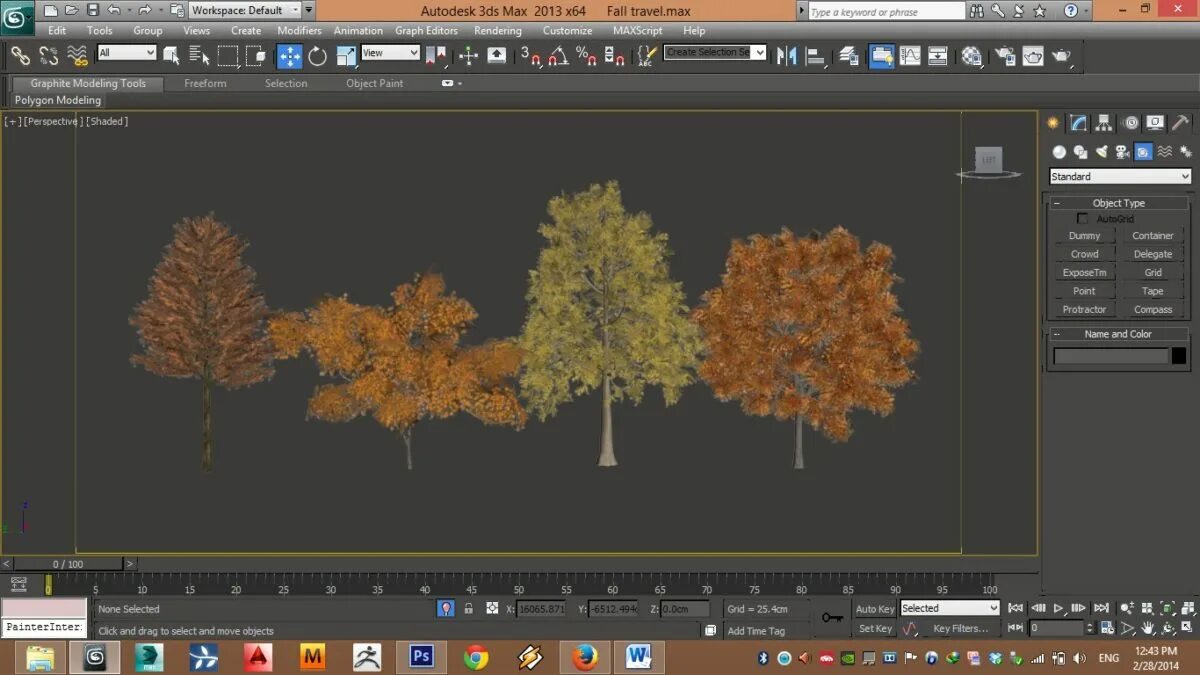
Task: Open the object color swatch
Action: 1179,356
